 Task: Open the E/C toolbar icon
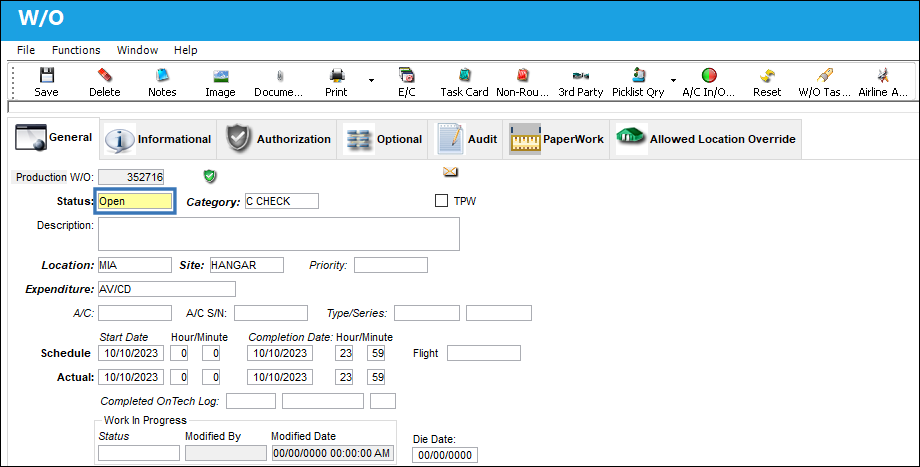tap(407, 75)
